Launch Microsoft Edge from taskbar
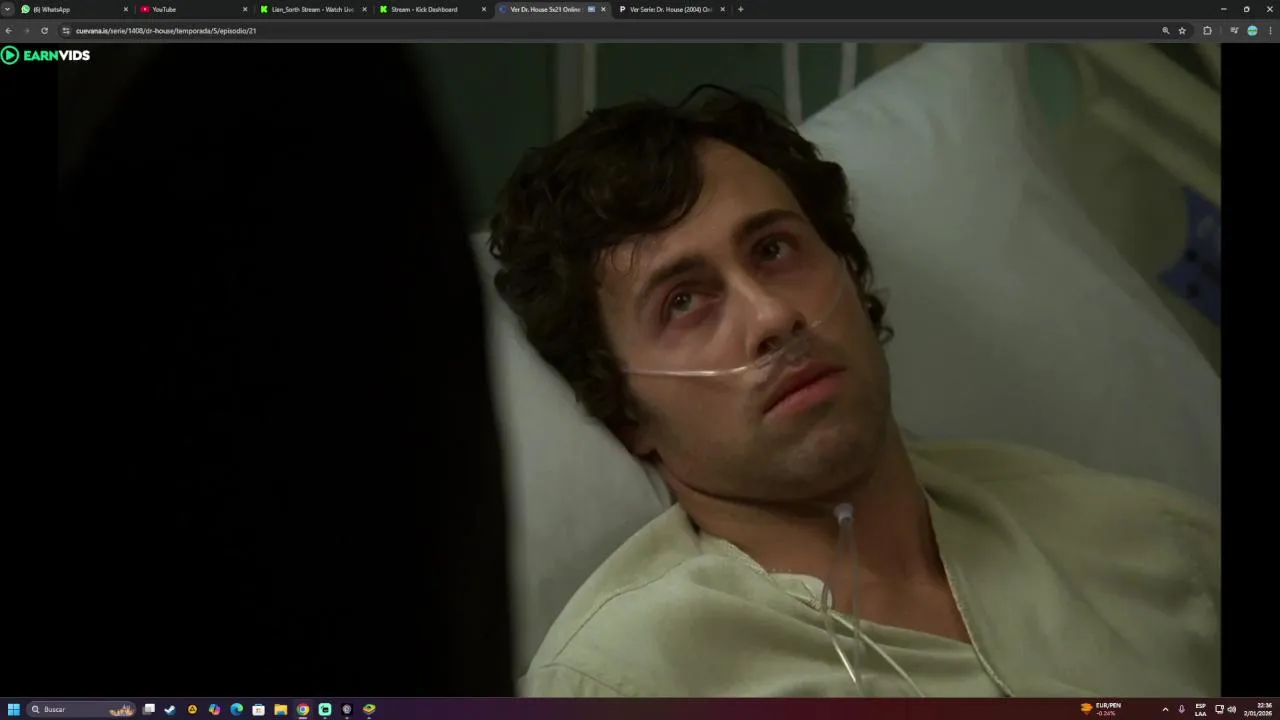 point(236,709)
